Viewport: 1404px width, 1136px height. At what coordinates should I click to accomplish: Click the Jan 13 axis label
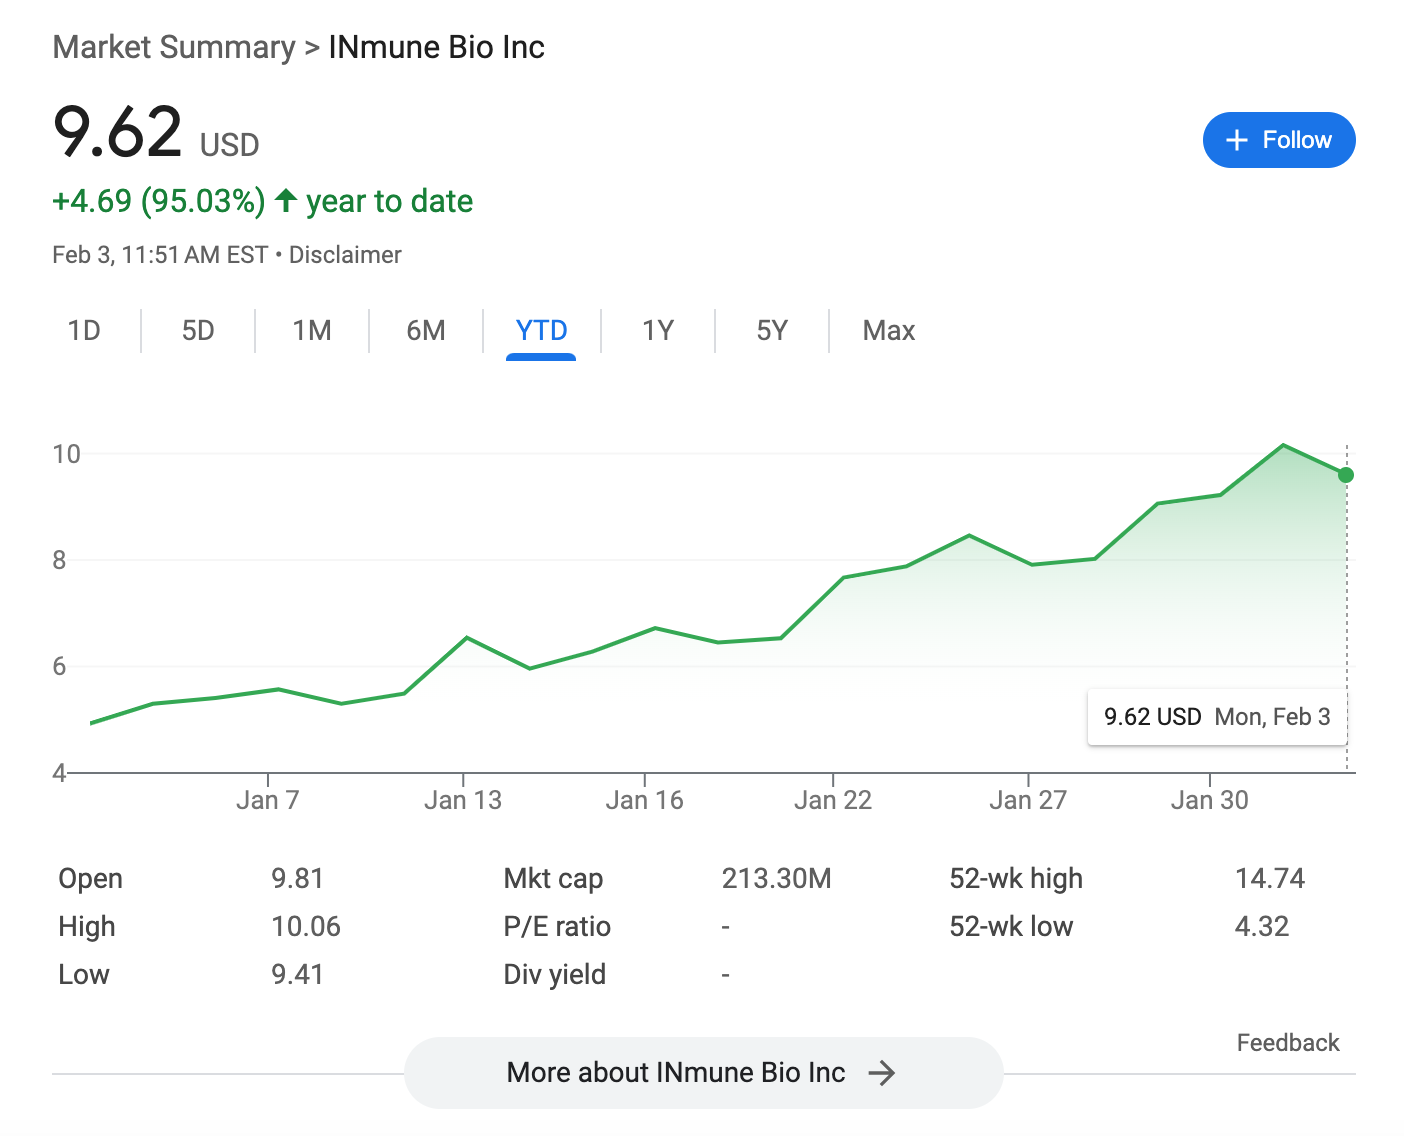click(463, 800)
